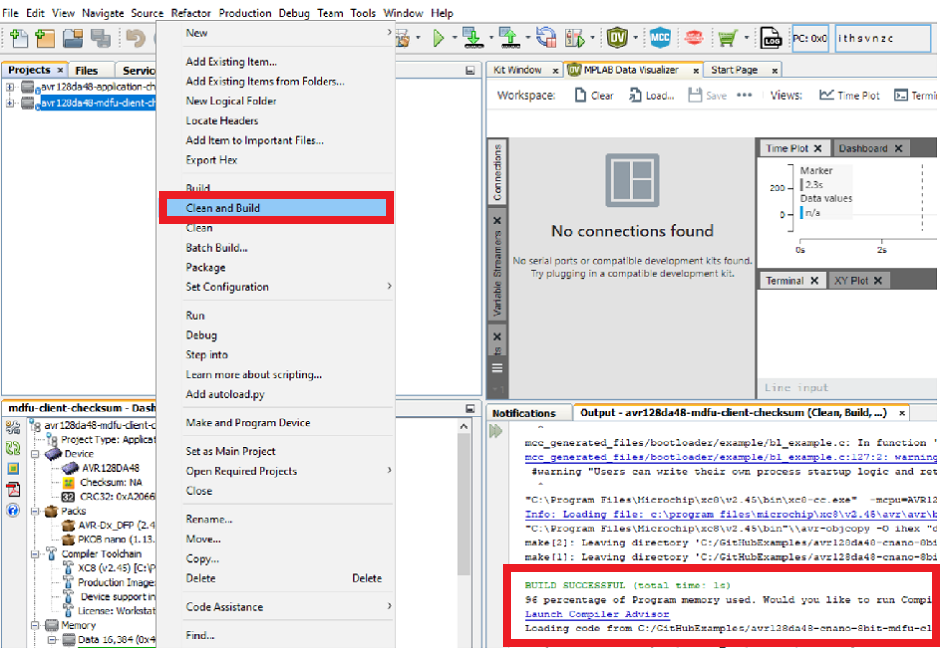Open dropdown arrow next to Run Project icon
Viewport: 940px width, 651px height.
tap(454, 38)
